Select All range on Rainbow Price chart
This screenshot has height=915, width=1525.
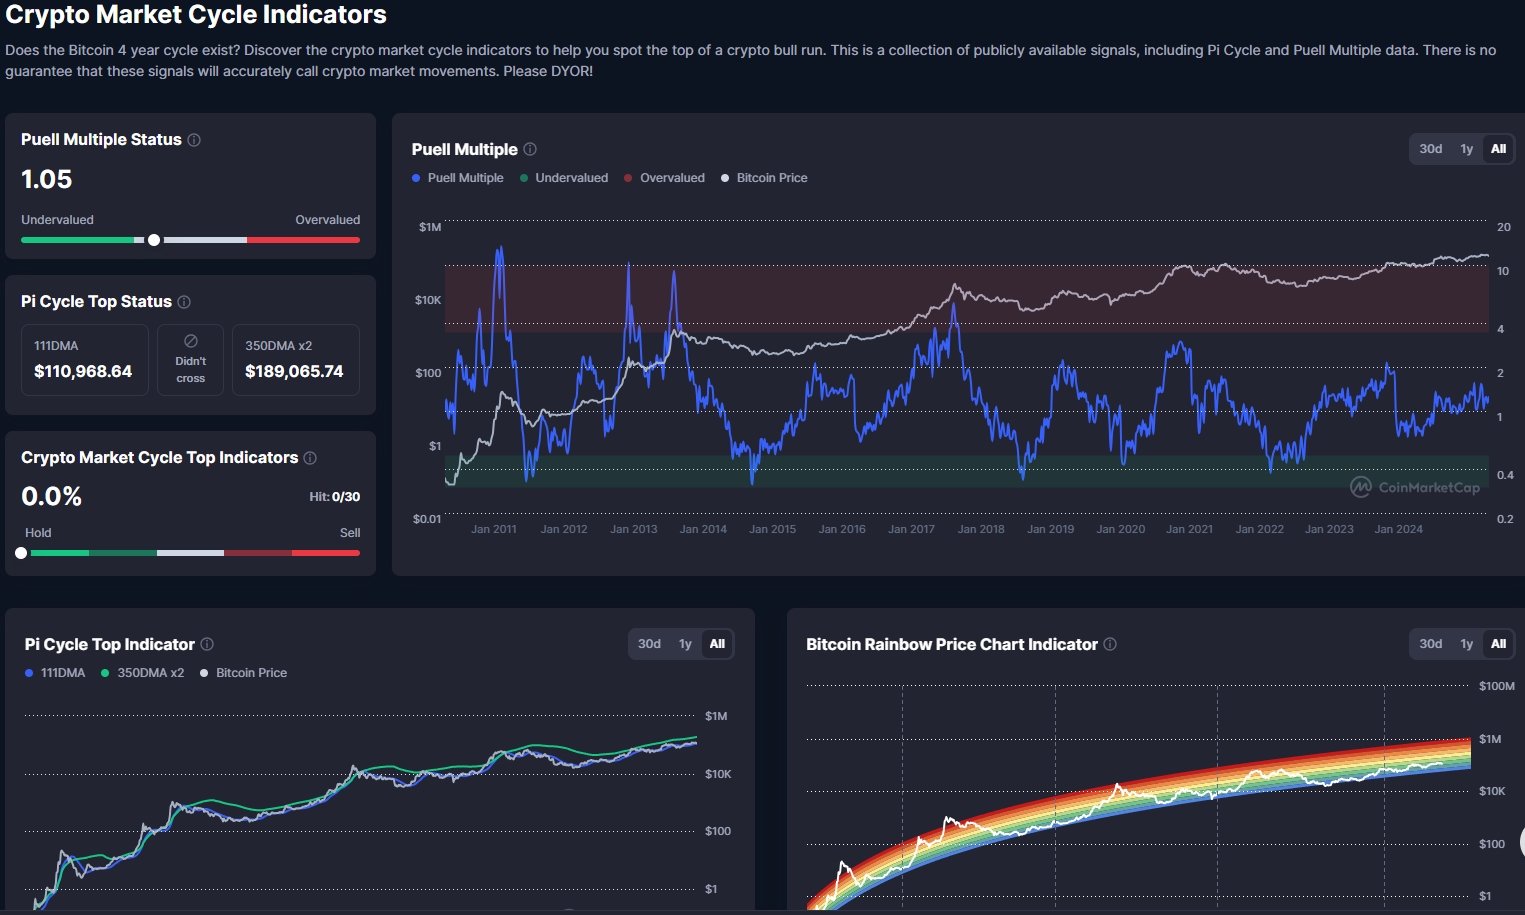point(1498,644)
